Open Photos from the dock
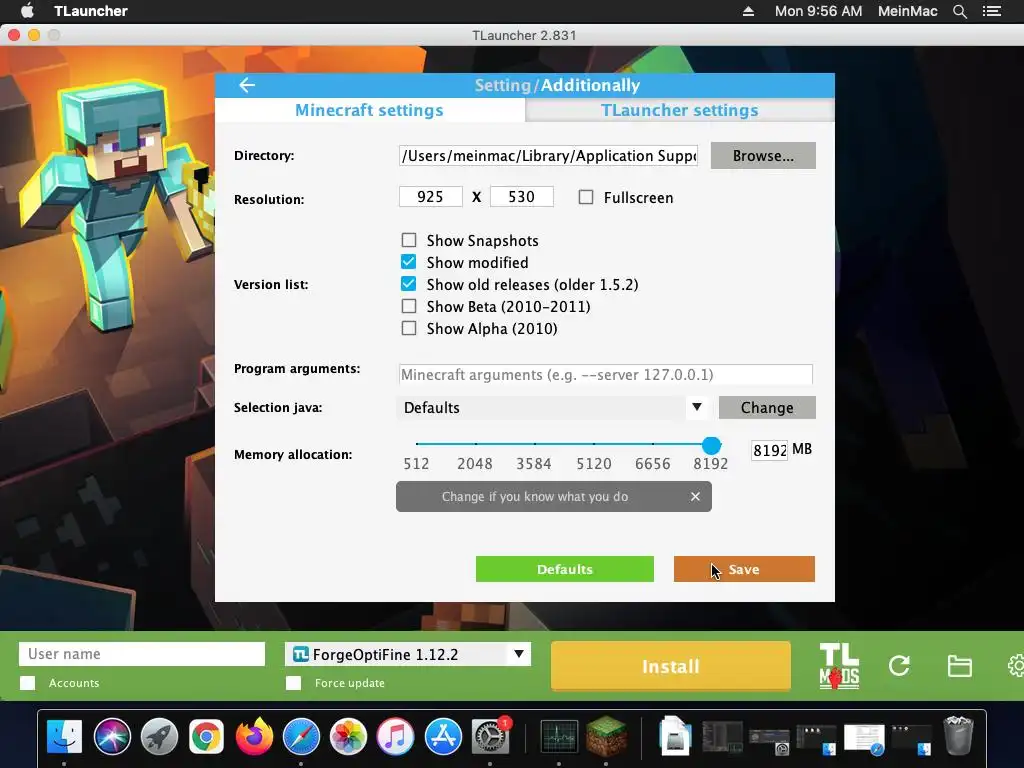The height and width of the screenshot is (768, 1024). (x=348, y=737)
